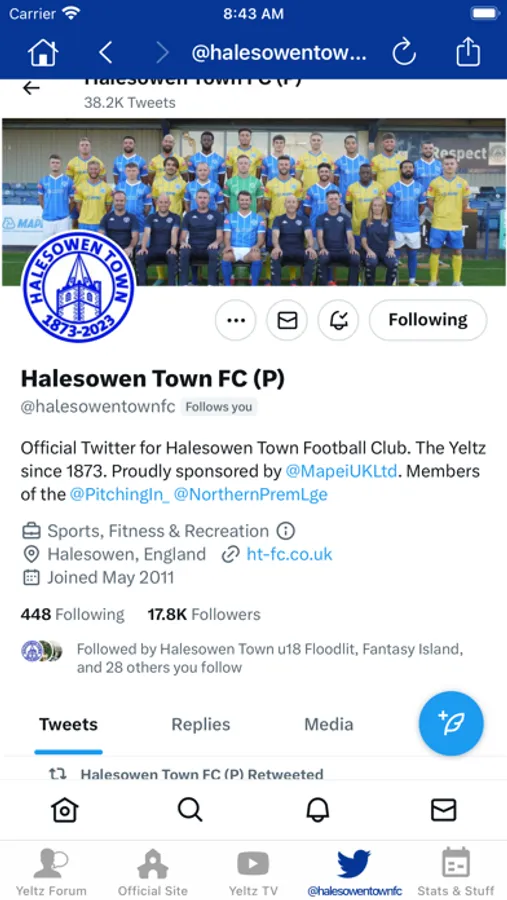Toggle the Following button
This screenshot has height=900, width=507.
pos(428,320)
